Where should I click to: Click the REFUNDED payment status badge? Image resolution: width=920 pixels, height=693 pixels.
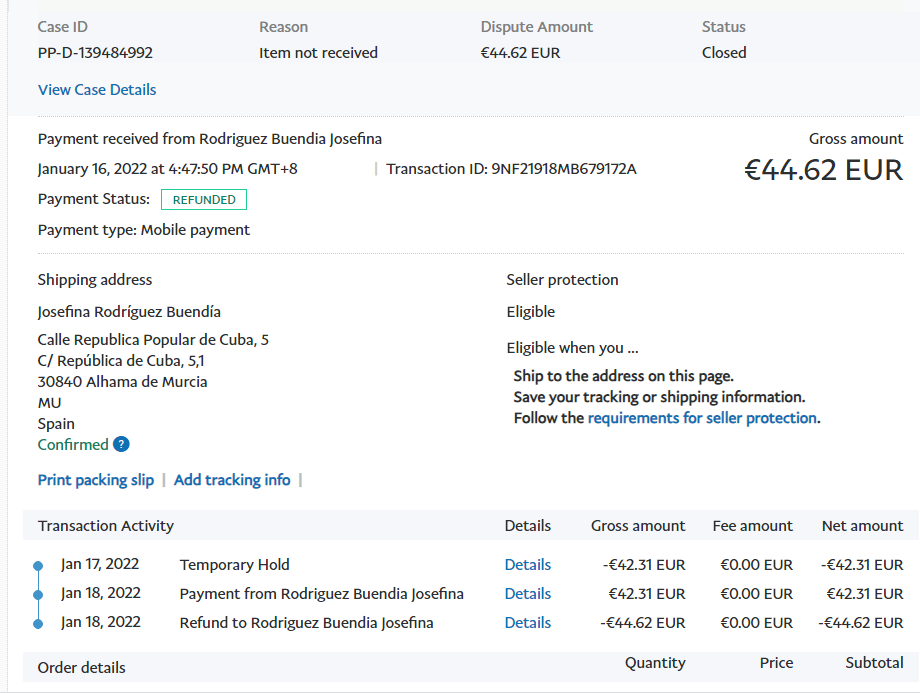(x=204, y=200)
